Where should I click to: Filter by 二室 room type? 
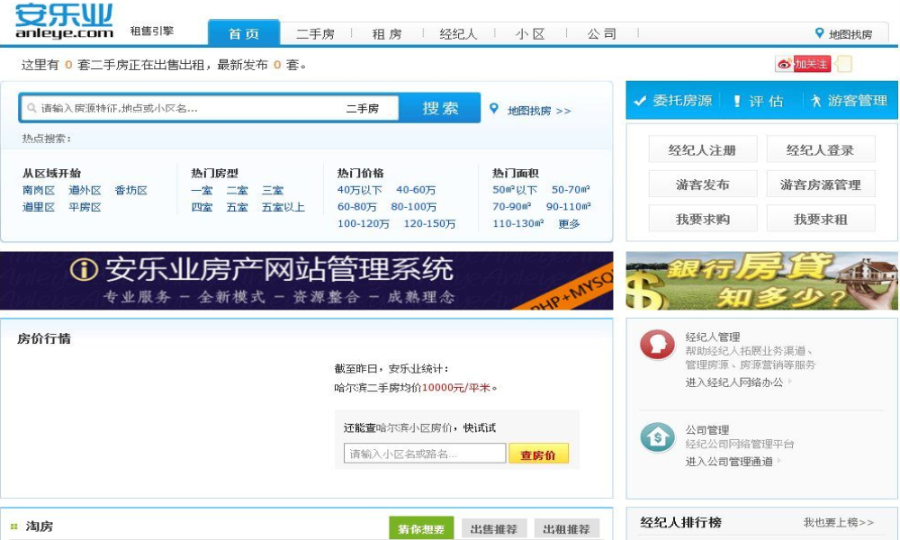click(237, 190)
